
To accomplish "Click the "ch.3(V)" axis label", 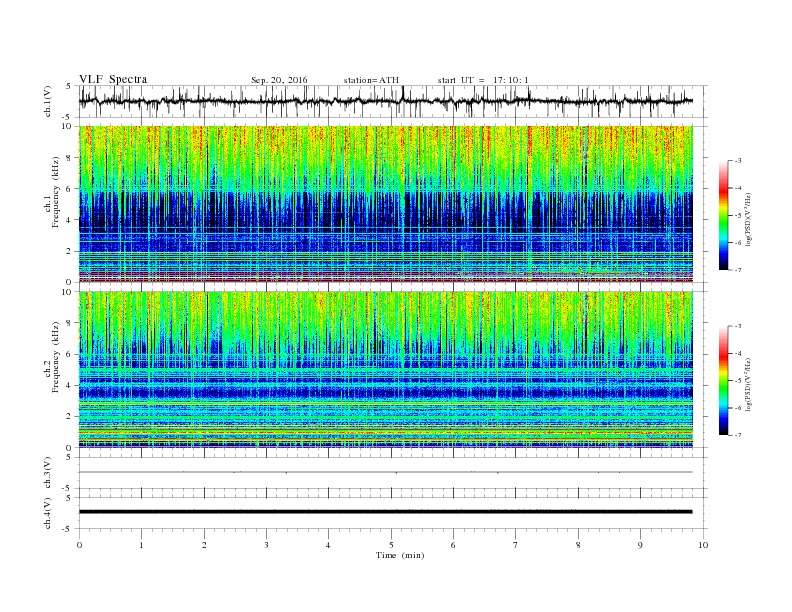I will point(47,473).
